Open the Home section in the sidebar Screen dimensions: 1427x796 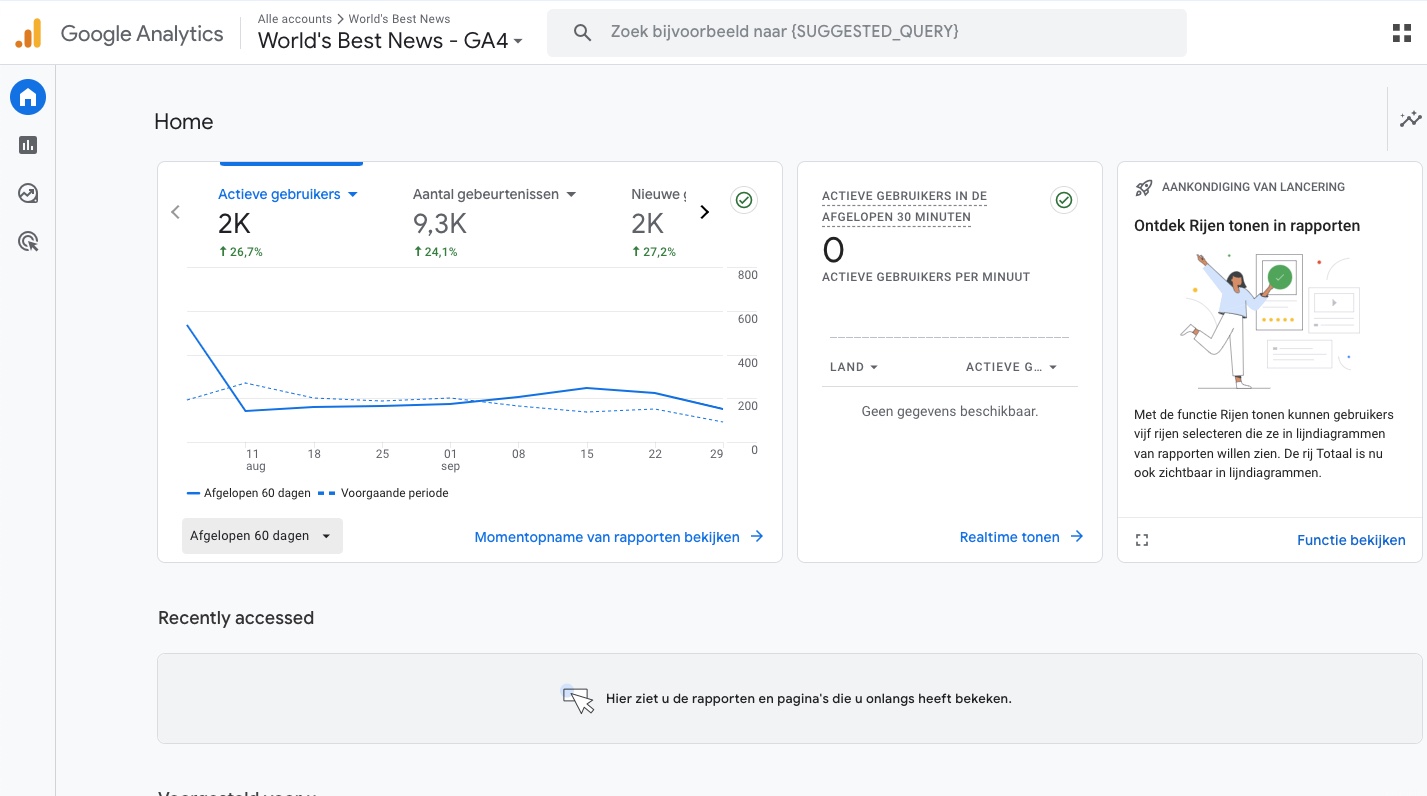(x=28, y=97)
